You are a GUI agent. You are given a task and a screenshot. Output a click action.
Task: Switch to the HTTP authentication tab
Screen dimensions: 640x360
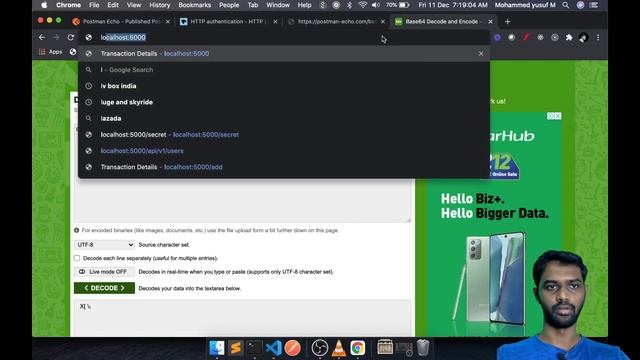(229, 22)
